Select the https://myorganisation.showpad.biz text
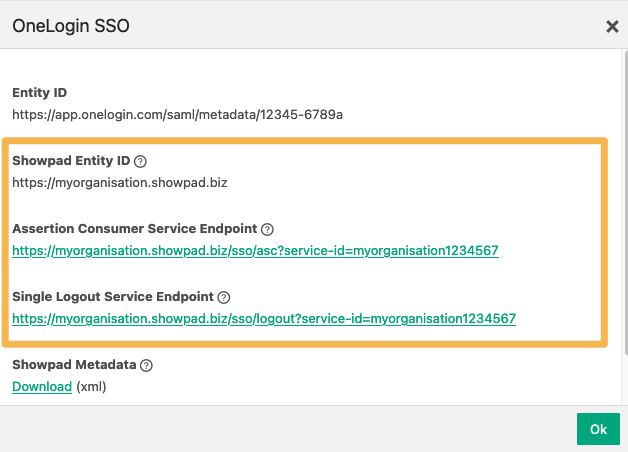 120,183
